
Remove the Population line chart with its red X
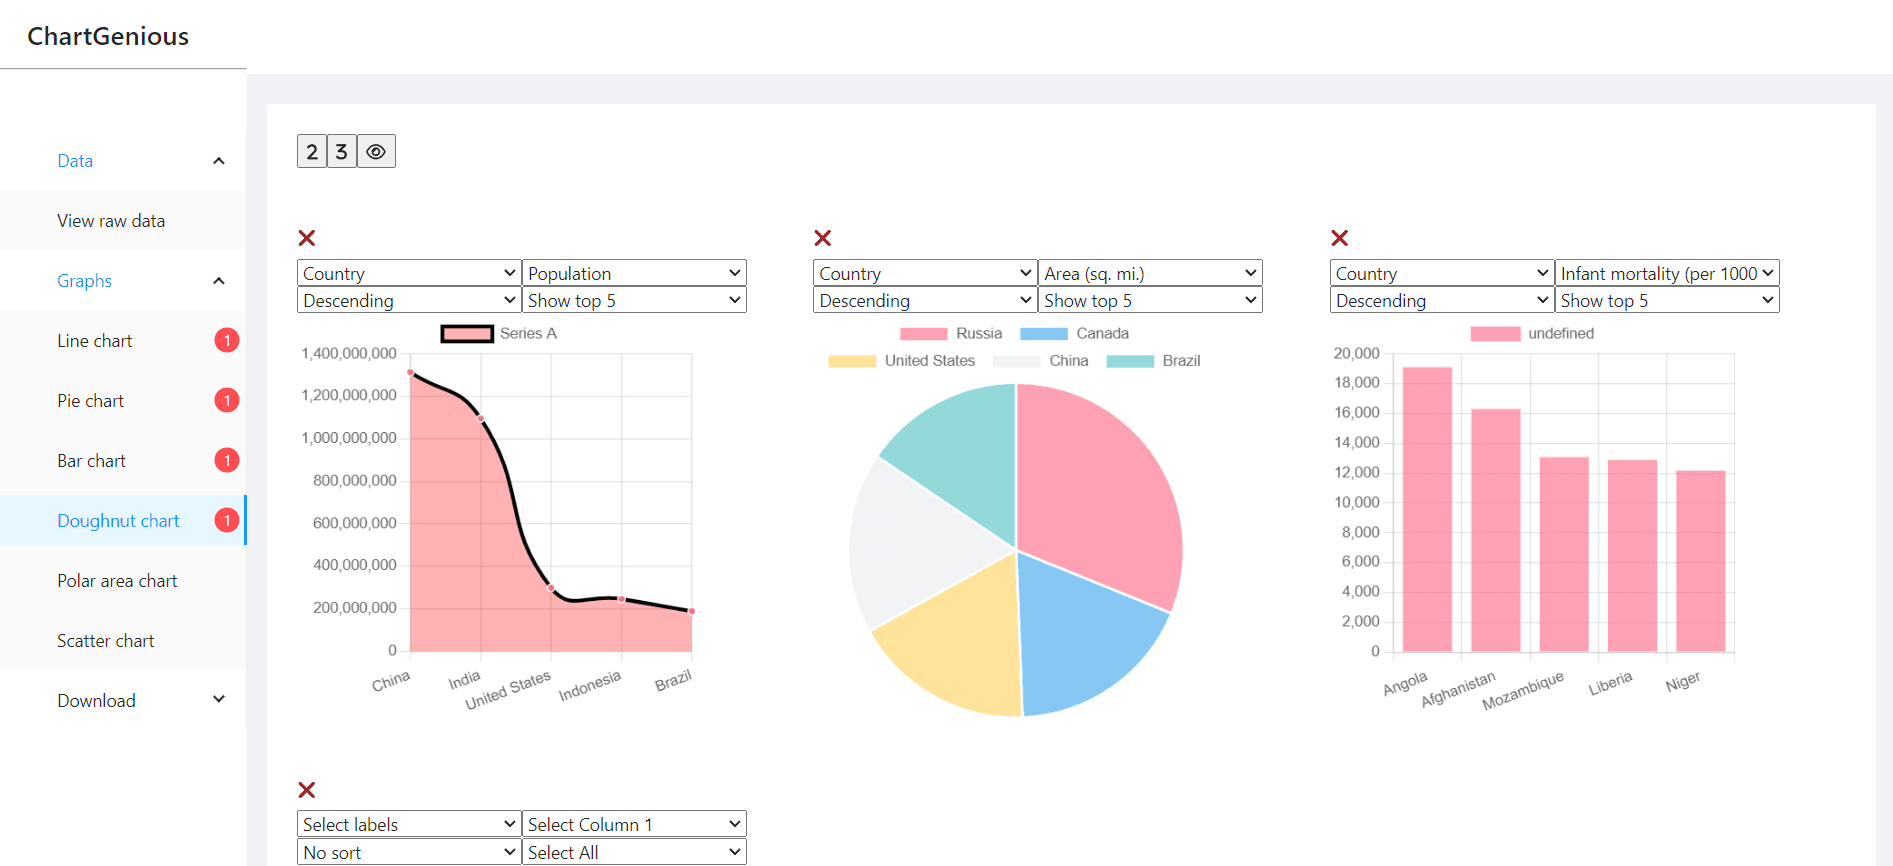(x=307, y=238)
